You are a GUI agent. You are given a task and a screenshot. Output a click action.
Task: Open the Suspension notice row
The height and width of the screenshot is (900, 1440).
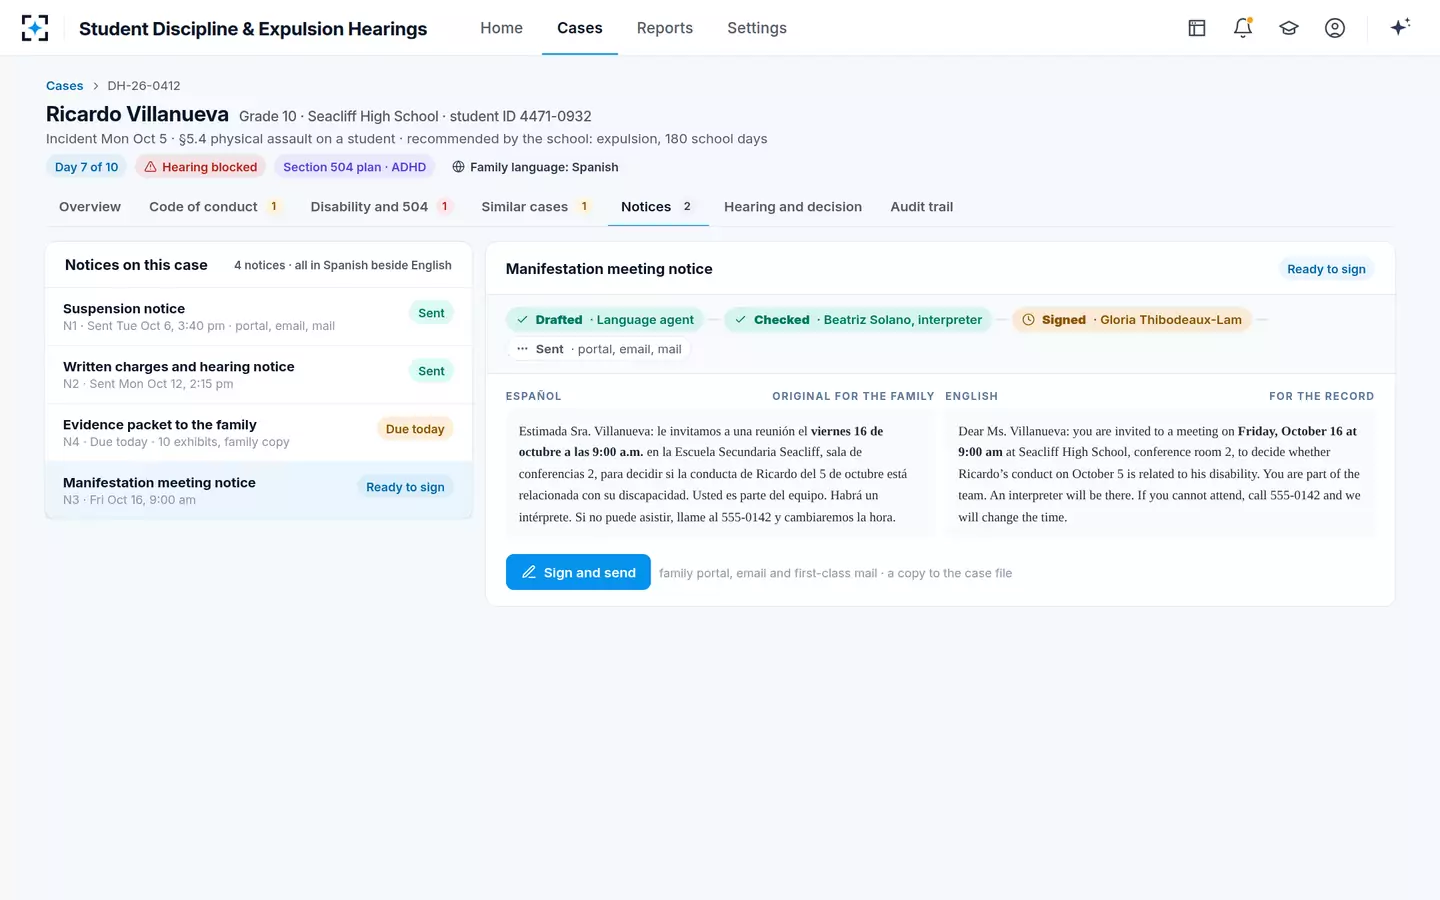(259, 317)
